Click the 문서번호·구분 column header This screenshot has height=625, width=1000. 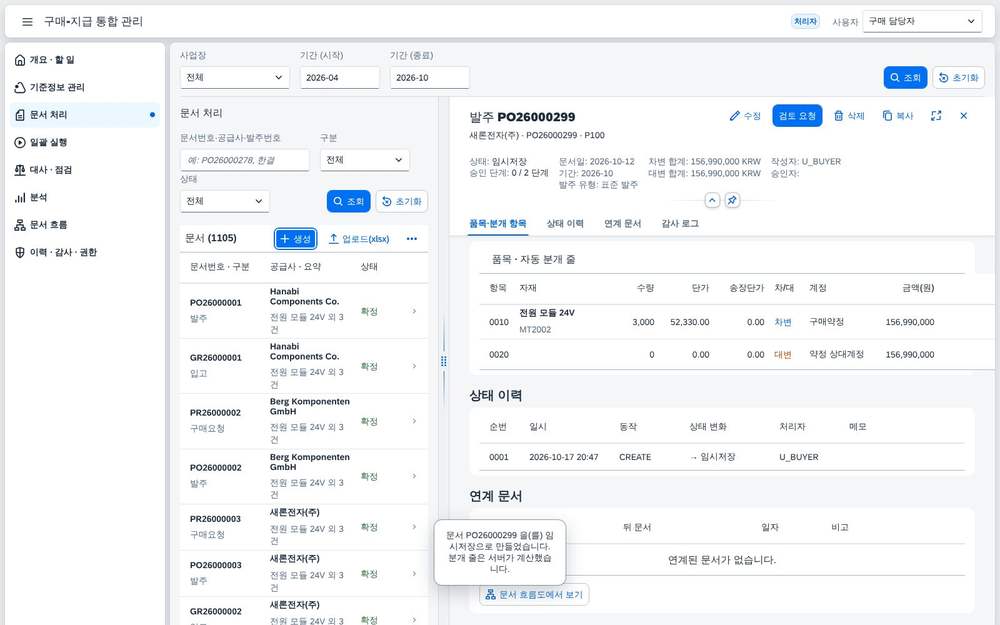tap(219, 267)
